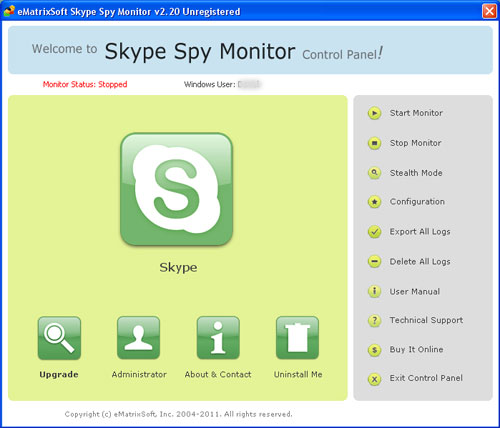500x428 pixels.
Task: Choose the Delete All Logs label
Action: click(x=420, y=262)
